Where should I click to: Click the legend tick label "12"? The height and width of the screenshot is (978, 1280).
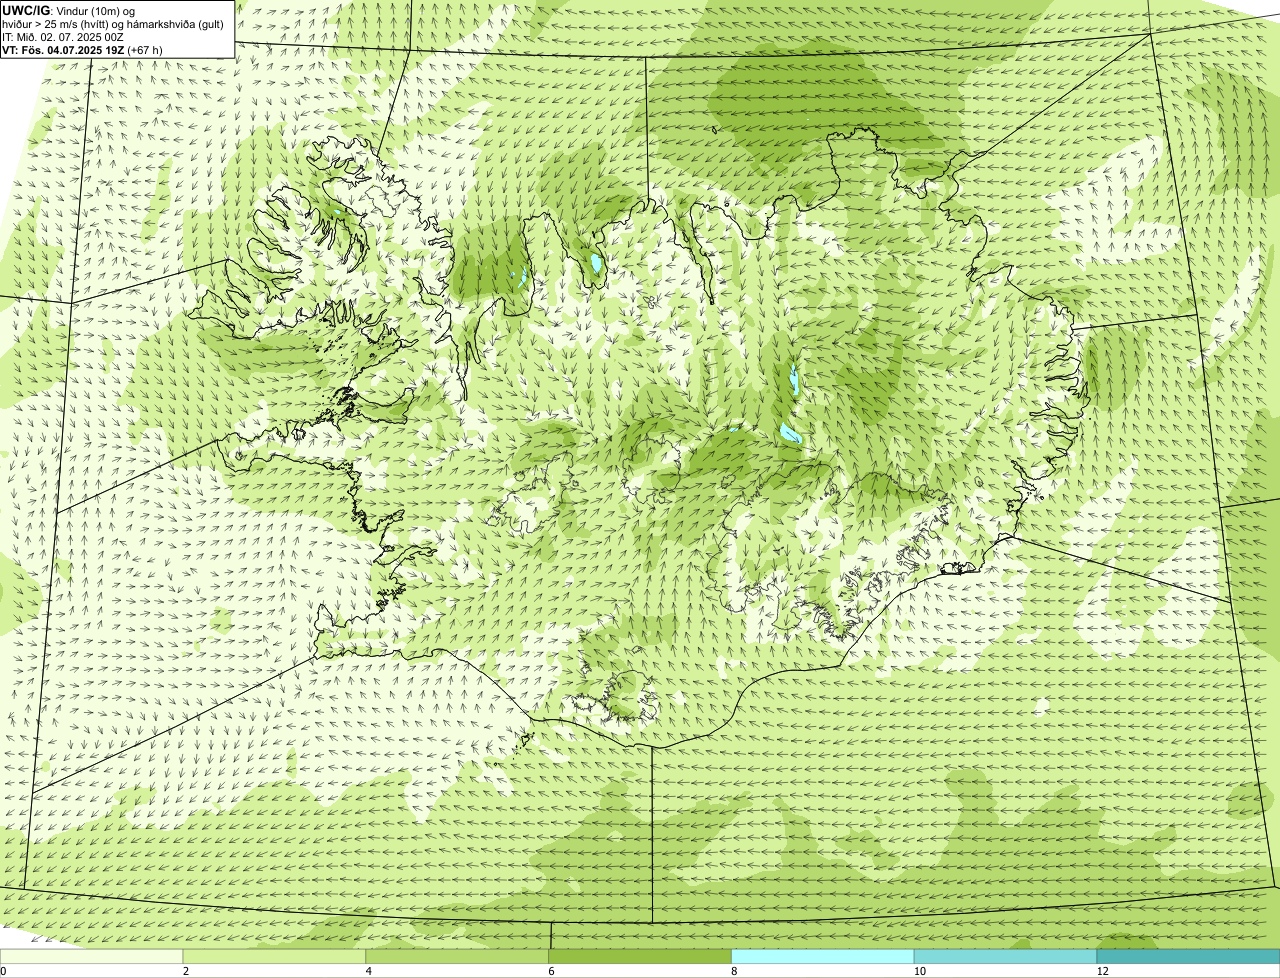click(1102, 971)
